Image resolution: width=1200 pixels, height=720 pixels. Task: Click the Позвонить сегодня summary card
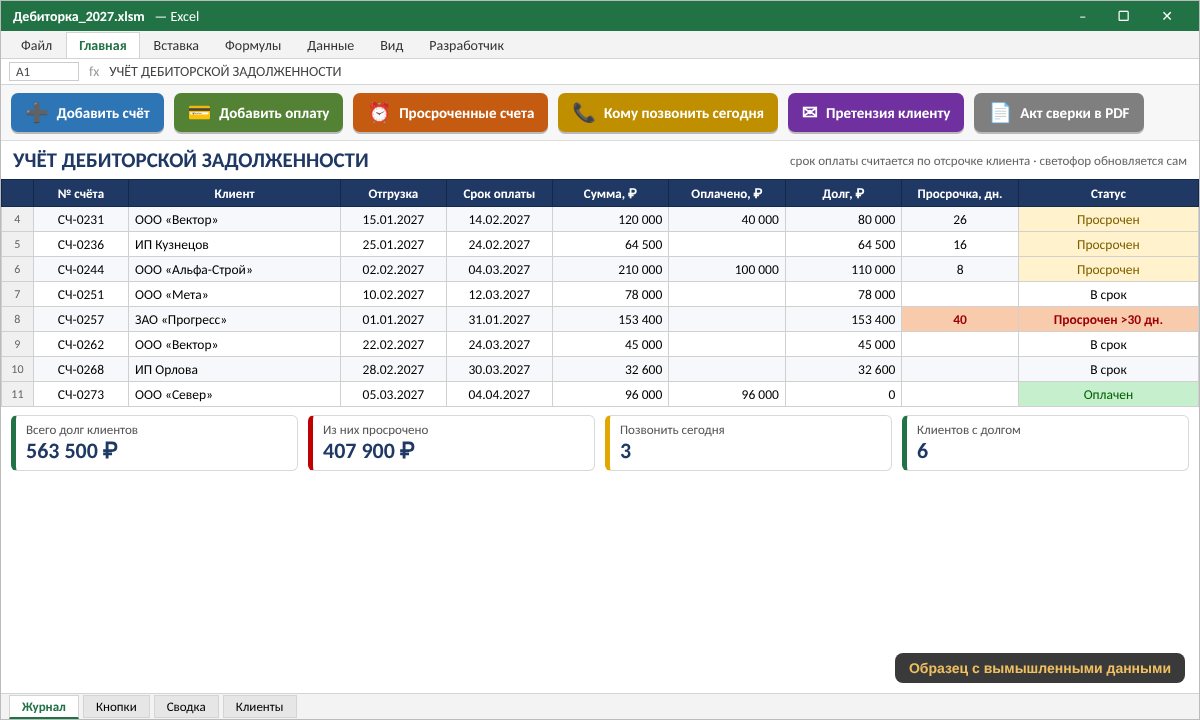point(748,443)
